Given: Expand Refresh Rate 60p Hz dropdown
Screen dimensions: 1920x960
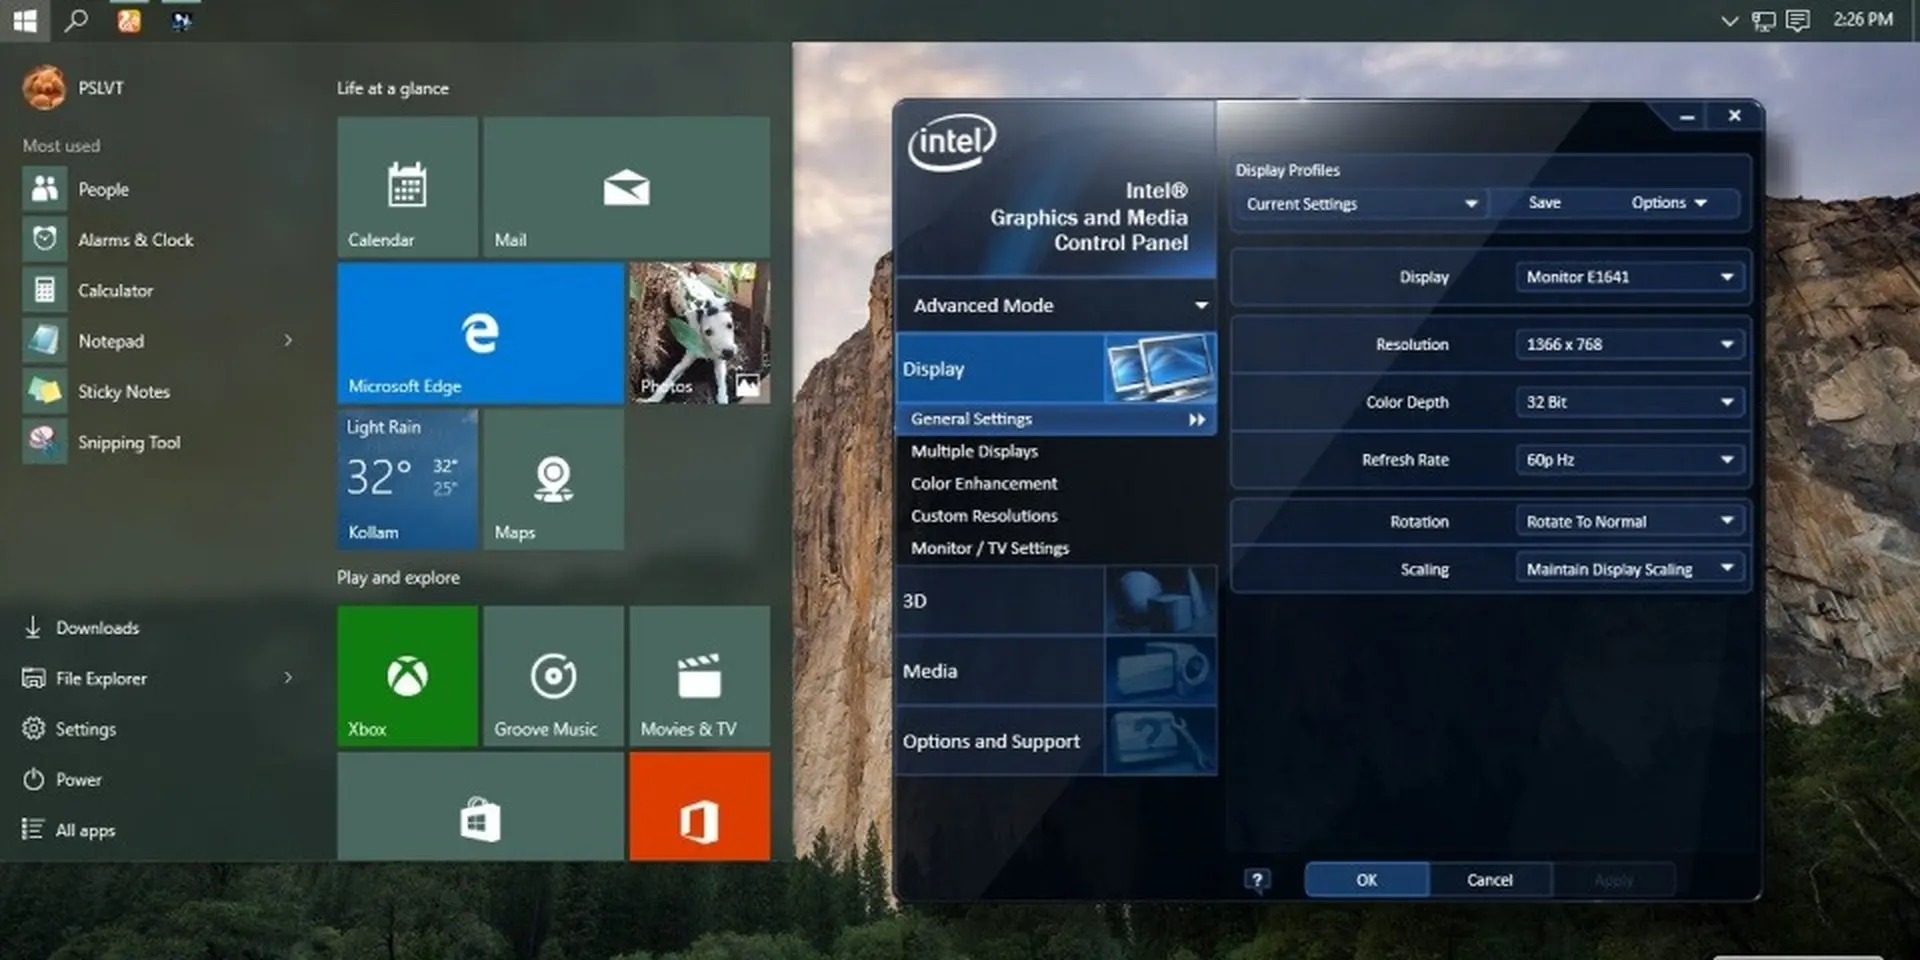Looking at the screenshot, I should pos(1630,460).
